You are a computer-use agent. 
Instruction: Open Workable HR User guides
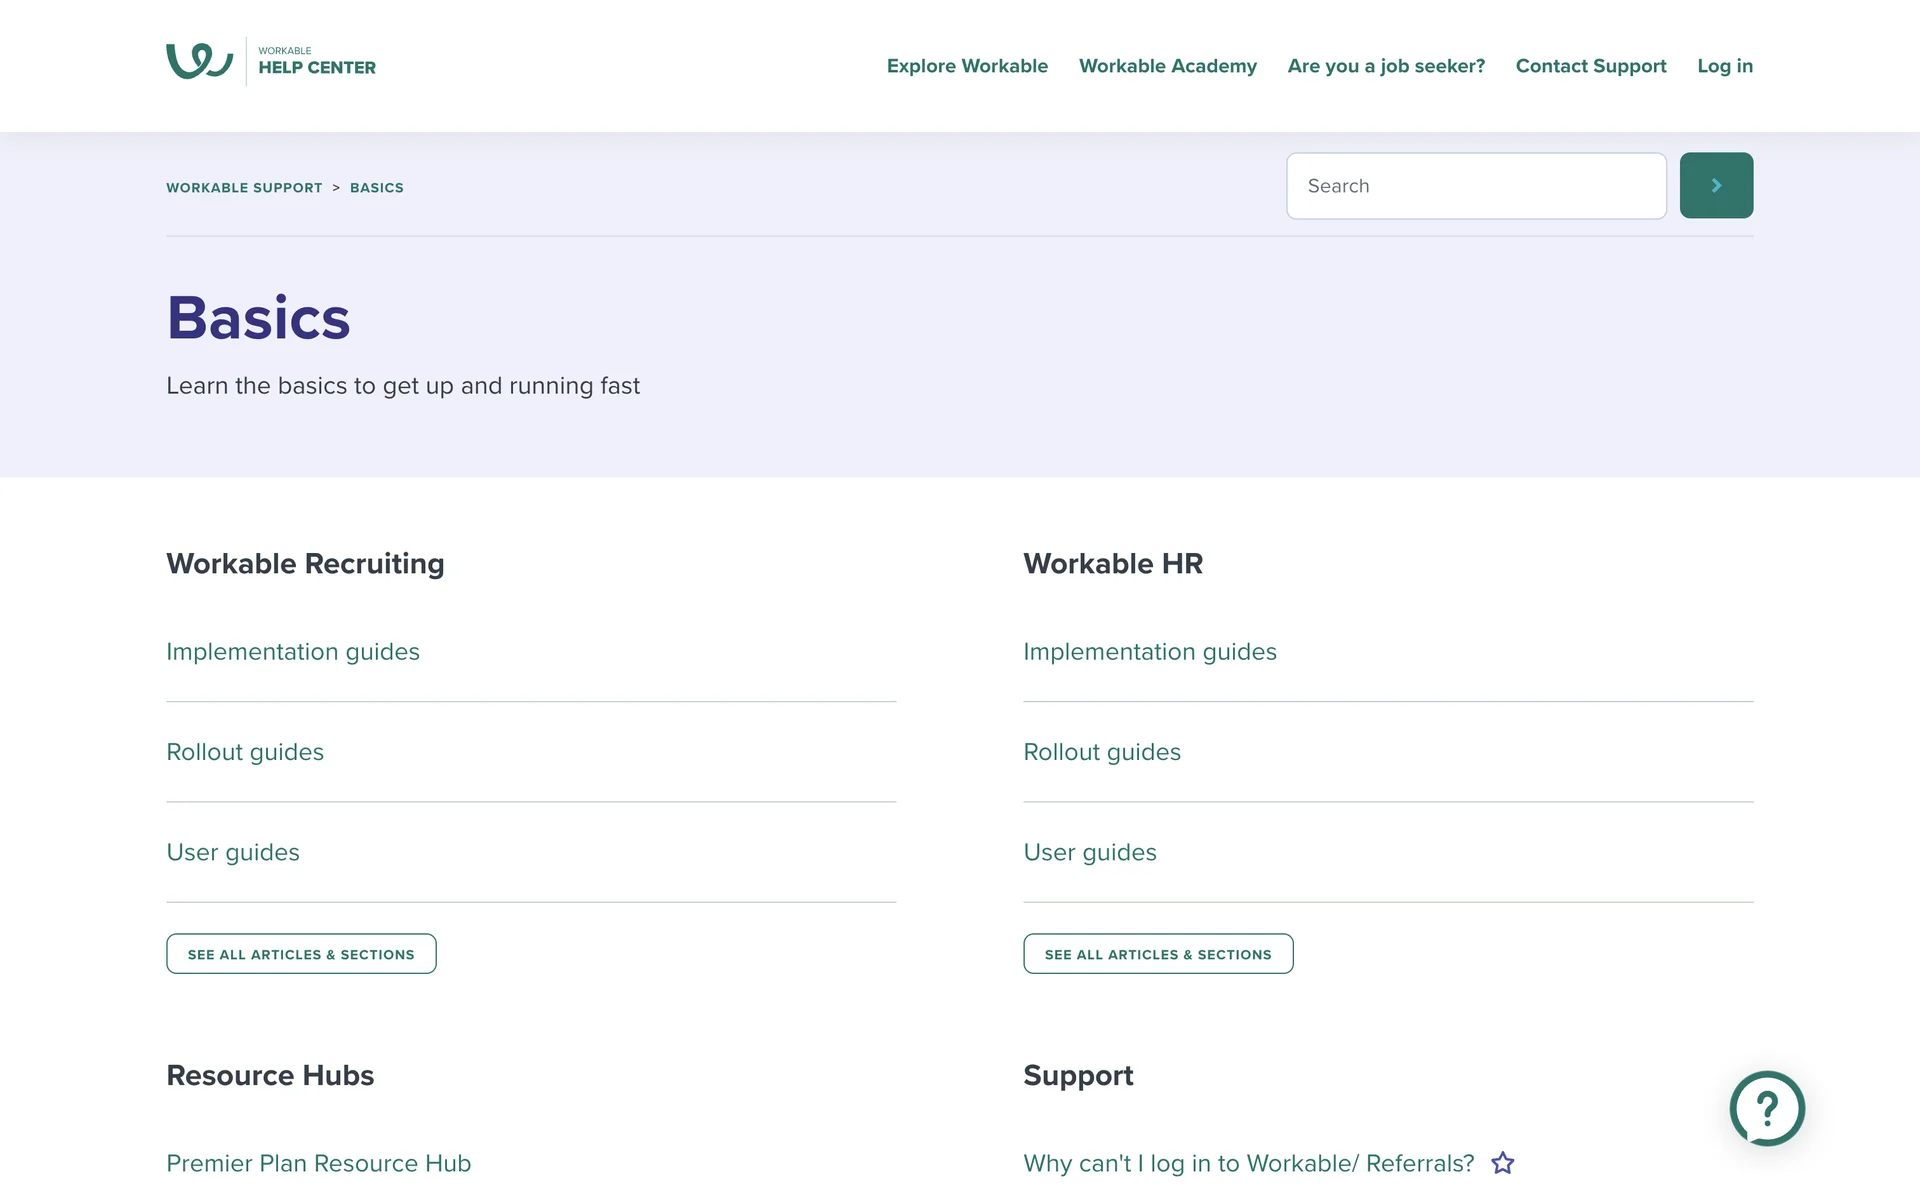1089,853
